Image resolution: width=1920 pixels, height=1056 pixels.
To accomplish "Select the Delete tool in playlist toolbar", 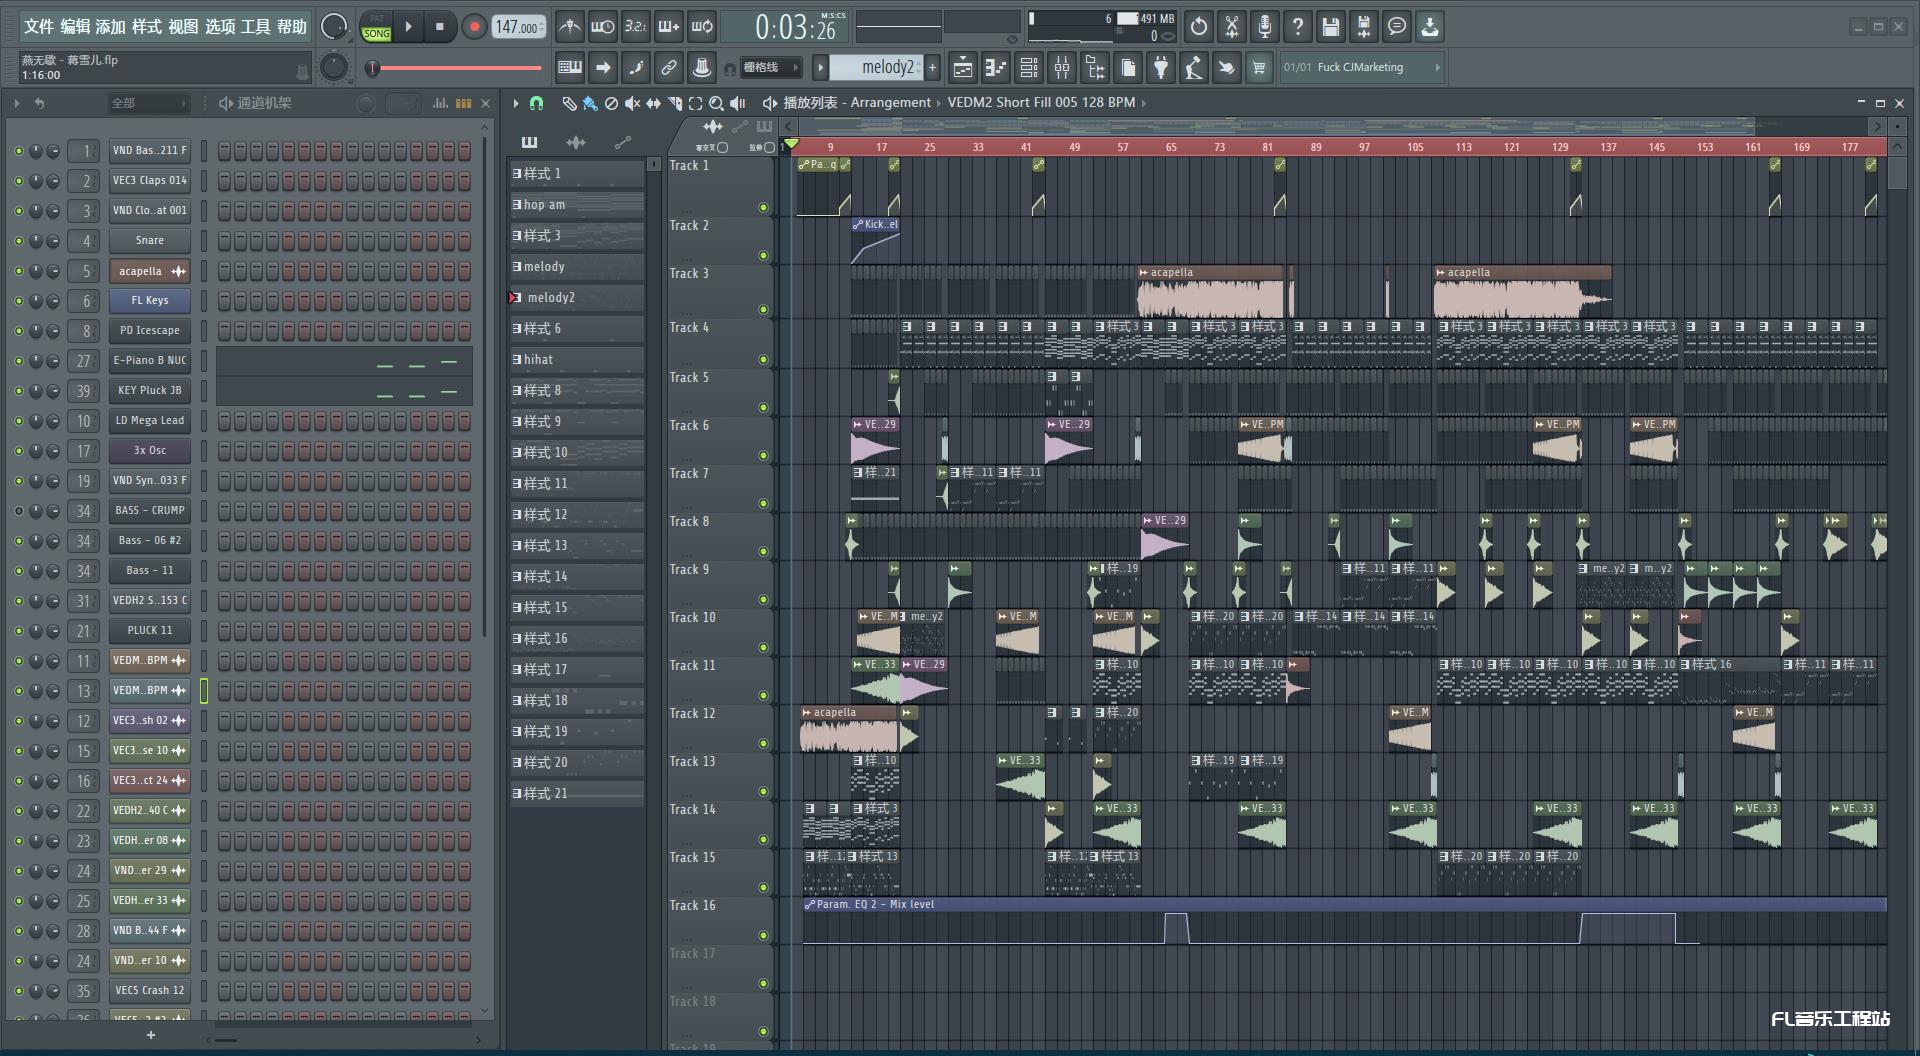I will pos(611,103).
